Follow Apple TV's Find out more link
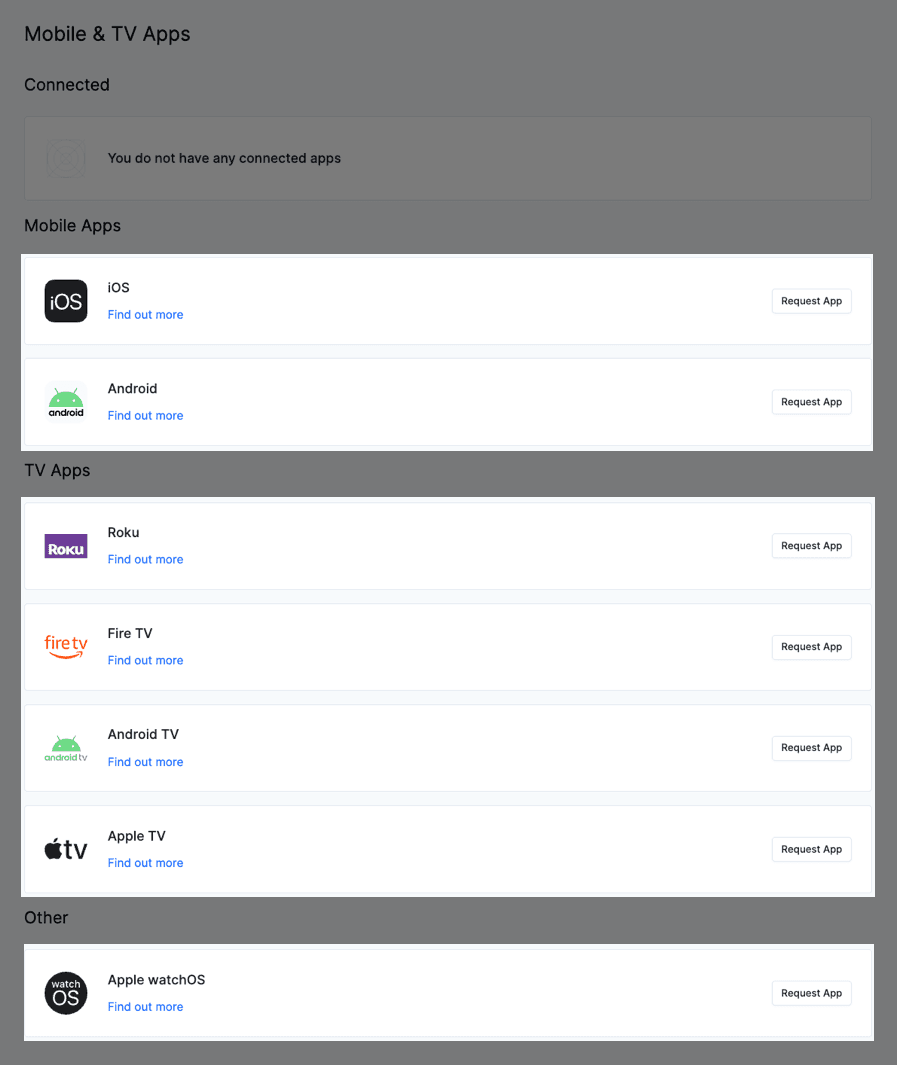The height and width of the screenshot is (1065, 897). [146, 863]
